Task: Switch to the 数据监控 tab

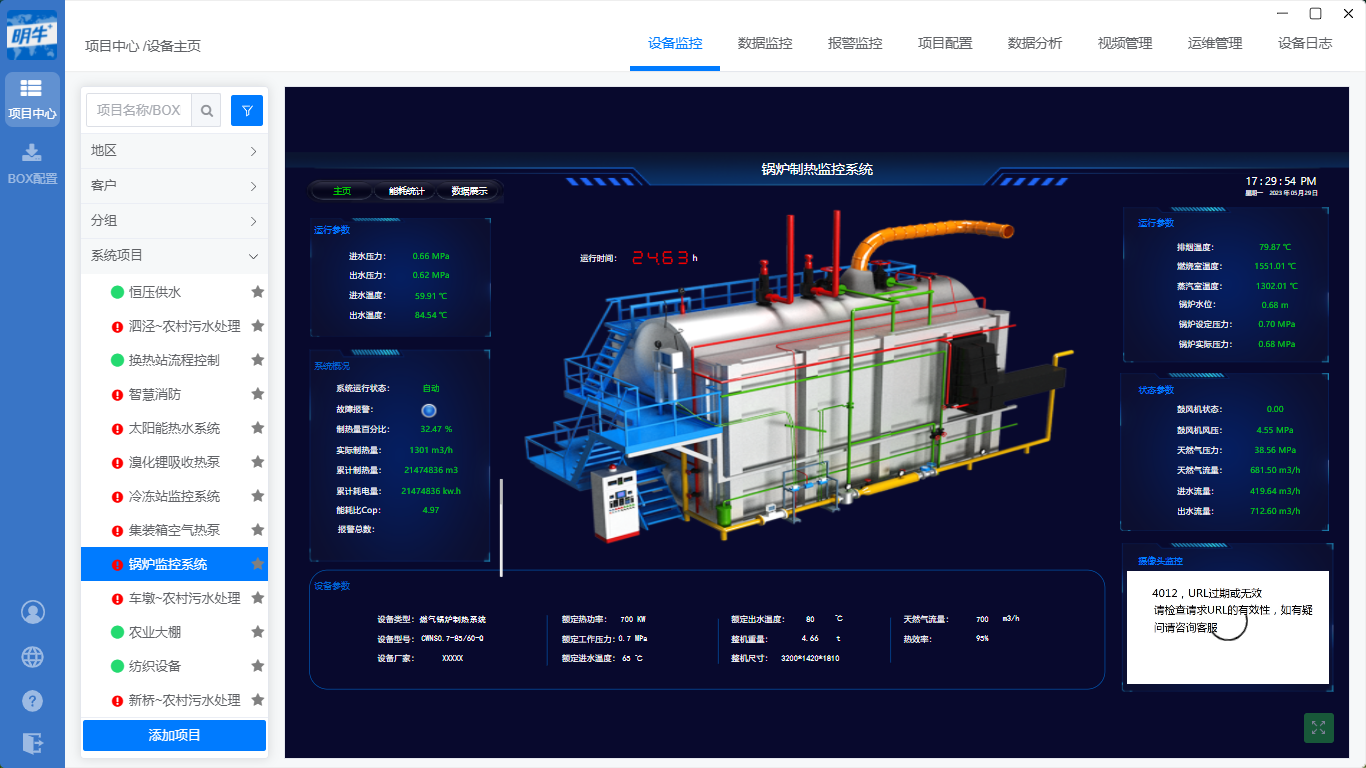Action: point(765,43)
